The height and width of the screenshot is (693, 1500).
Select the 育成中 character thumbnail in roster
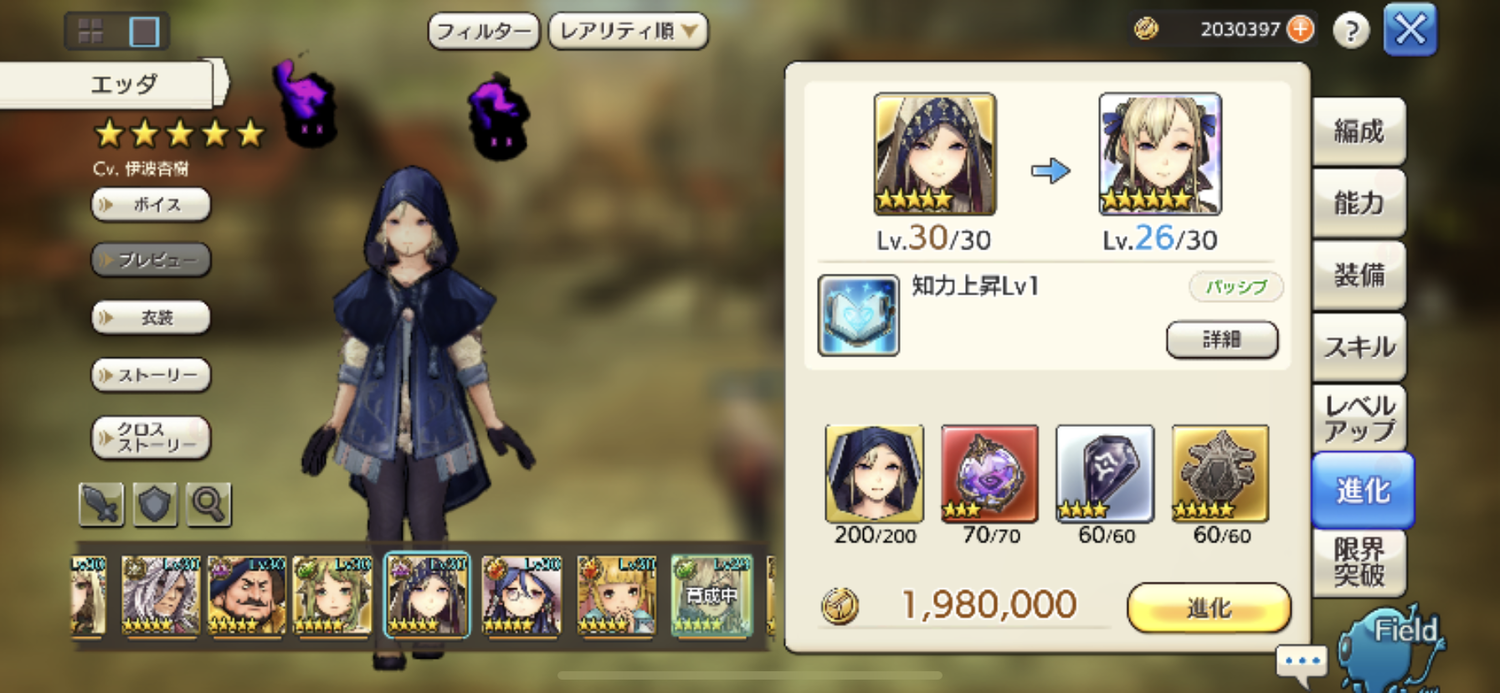(712, 597)
